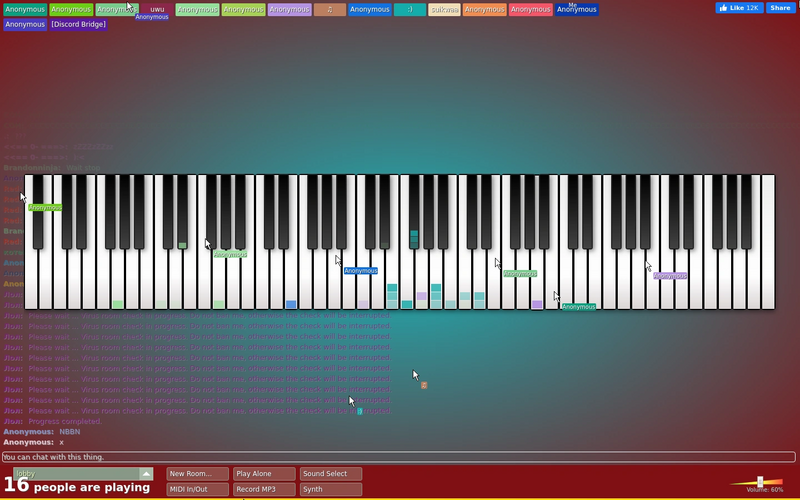Click the New Room button
The width and height of the screenshot is (800, 500).
[197, 473]
